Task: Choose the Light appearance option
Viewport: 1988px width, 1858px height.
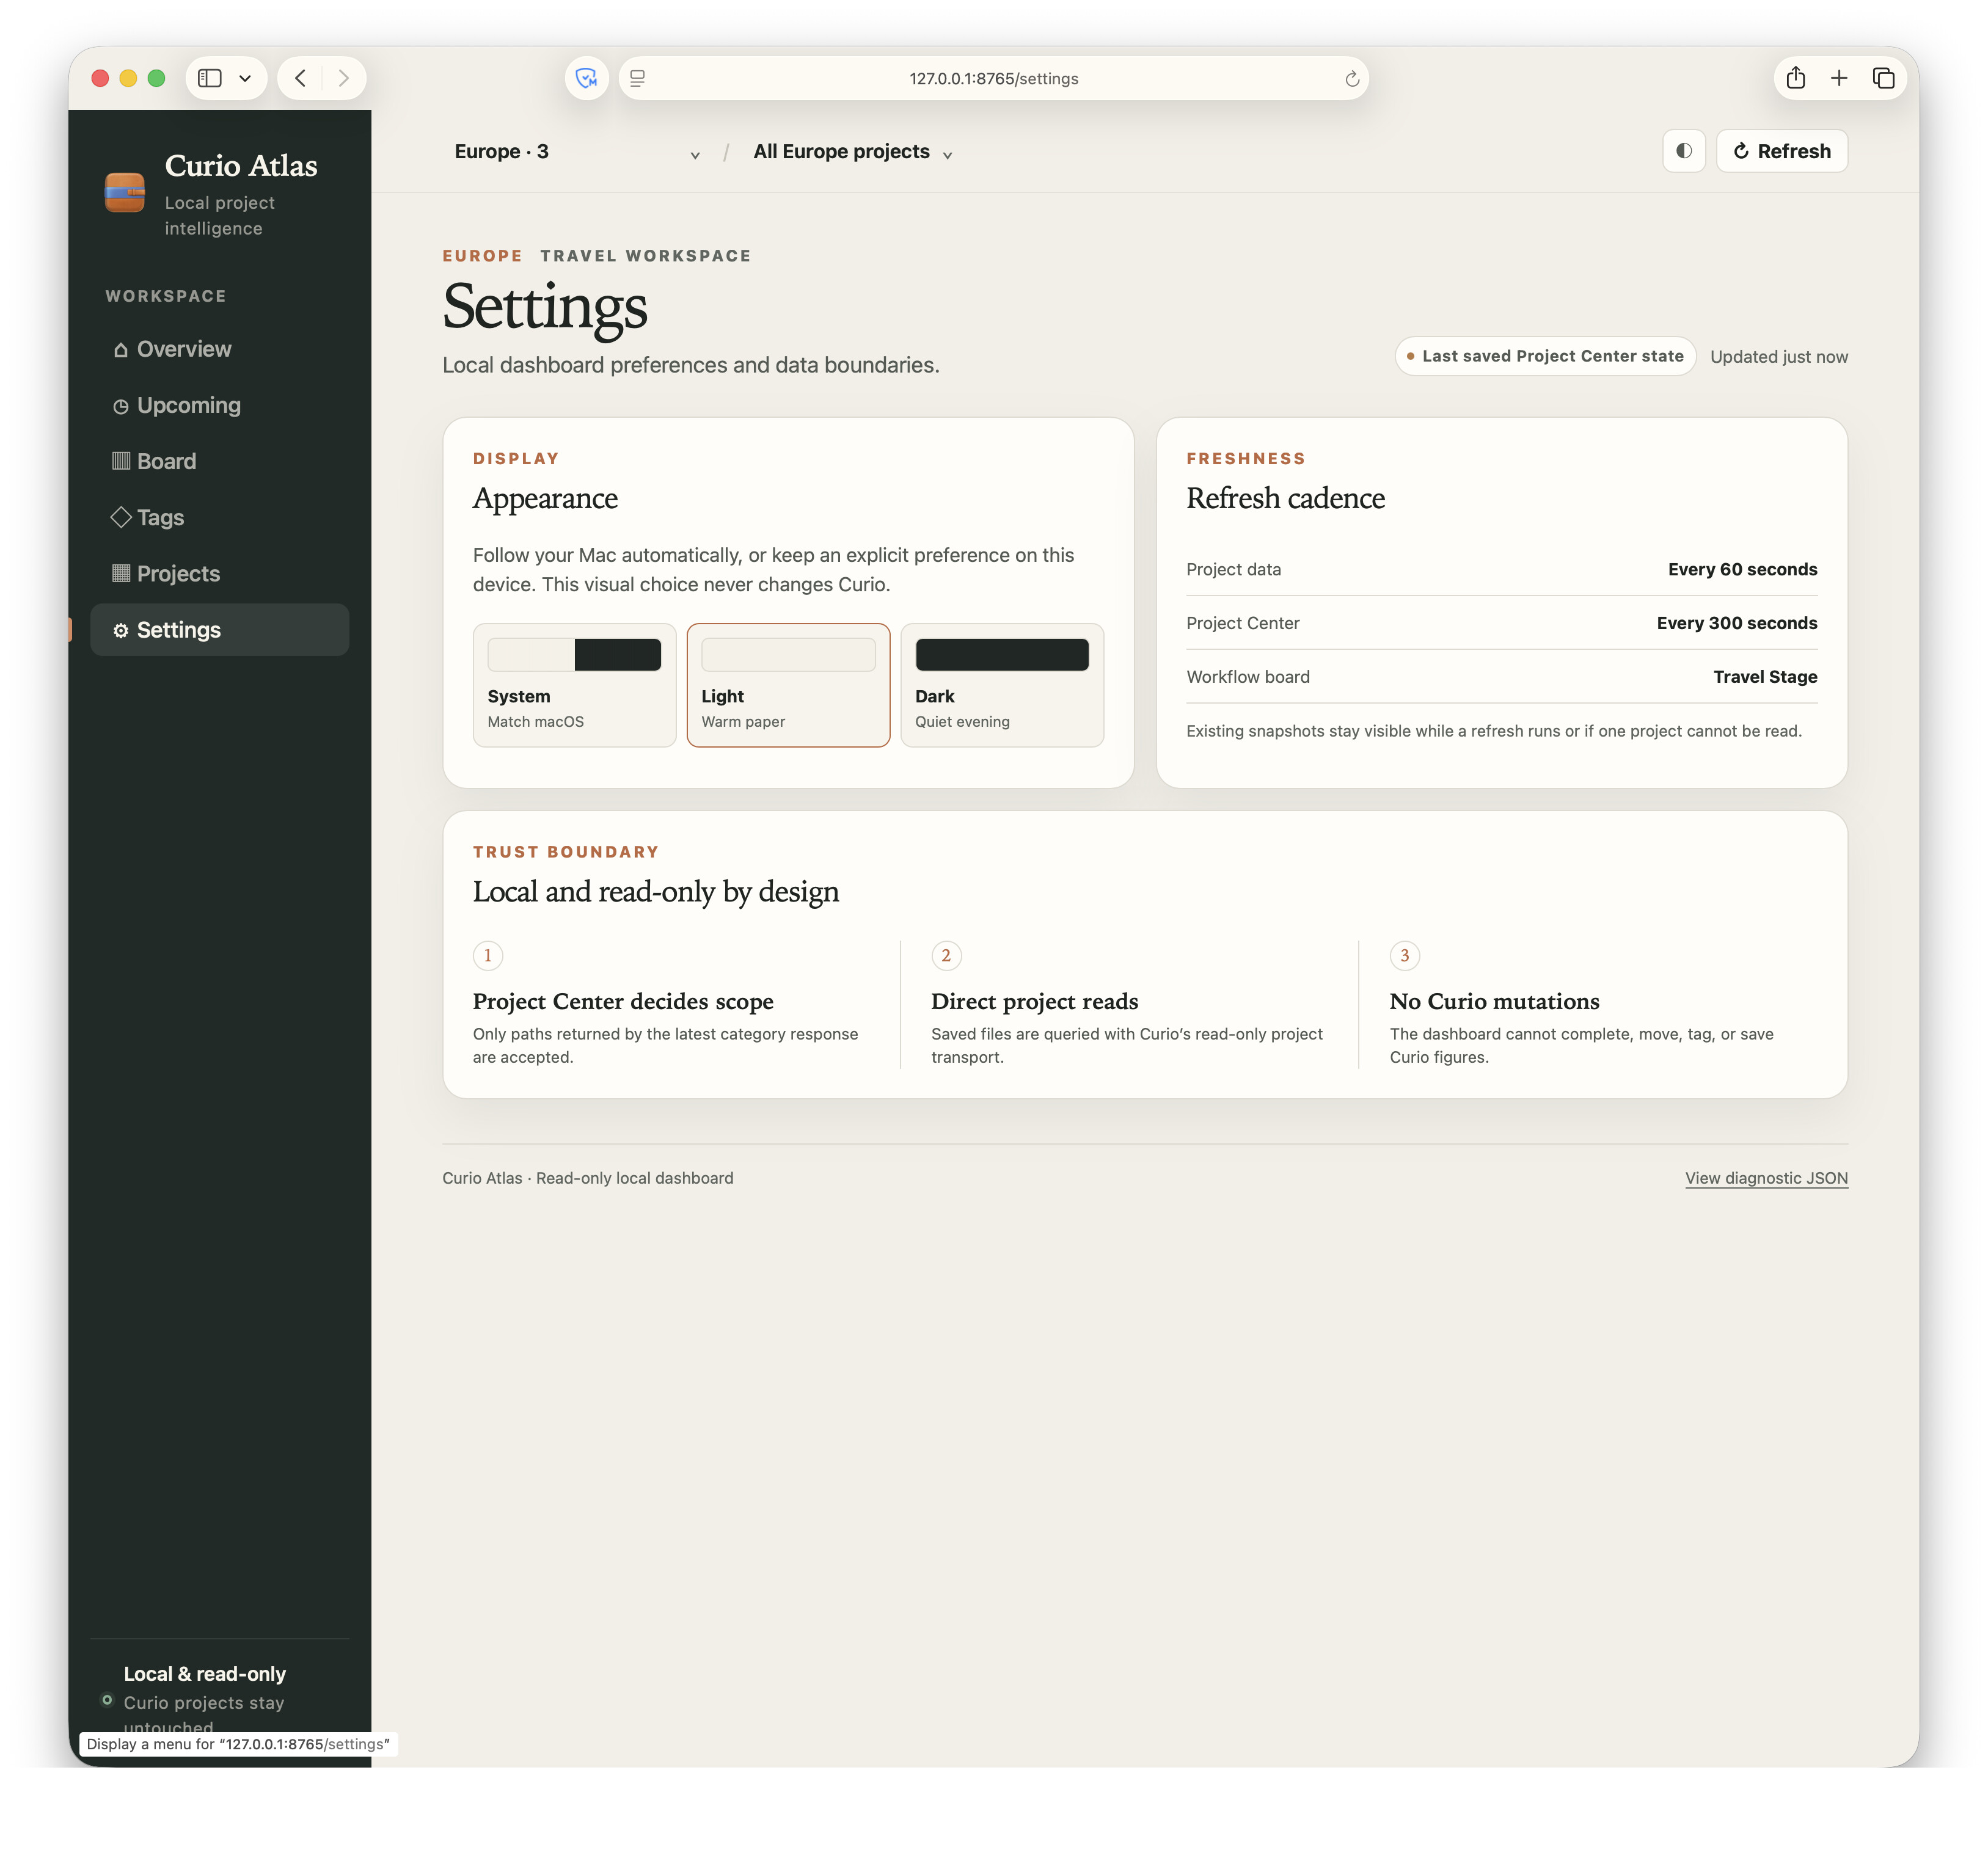Action: 788,685
